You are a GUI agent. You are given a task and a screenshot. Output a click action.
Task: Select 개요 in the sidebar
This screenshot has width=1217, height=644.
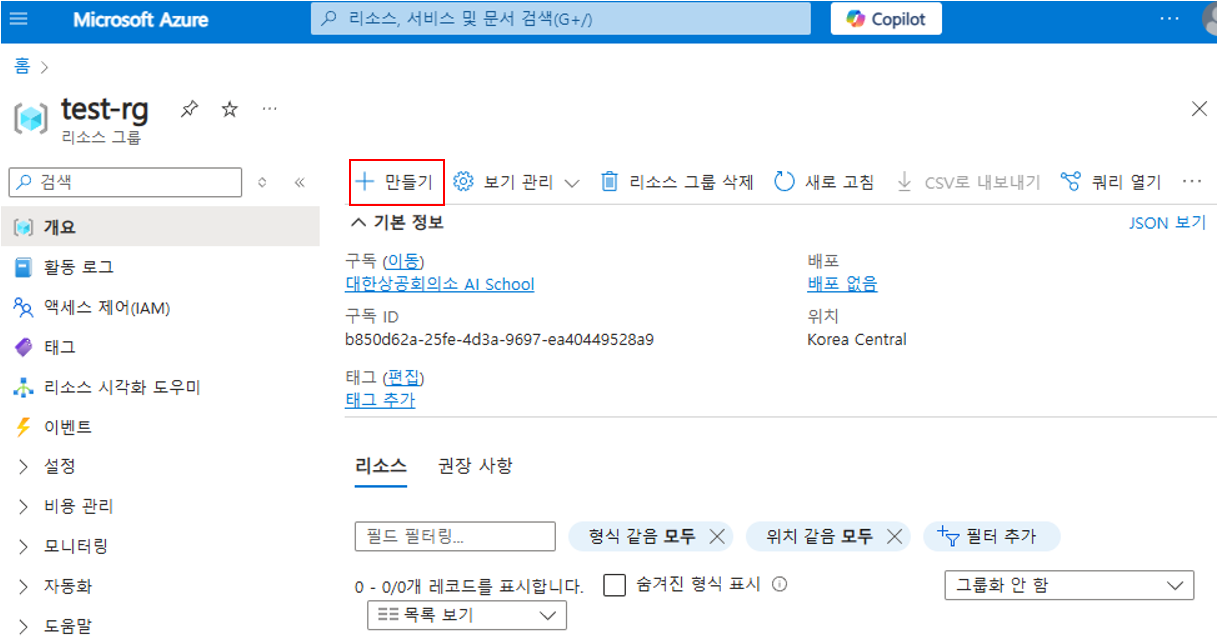160,227
